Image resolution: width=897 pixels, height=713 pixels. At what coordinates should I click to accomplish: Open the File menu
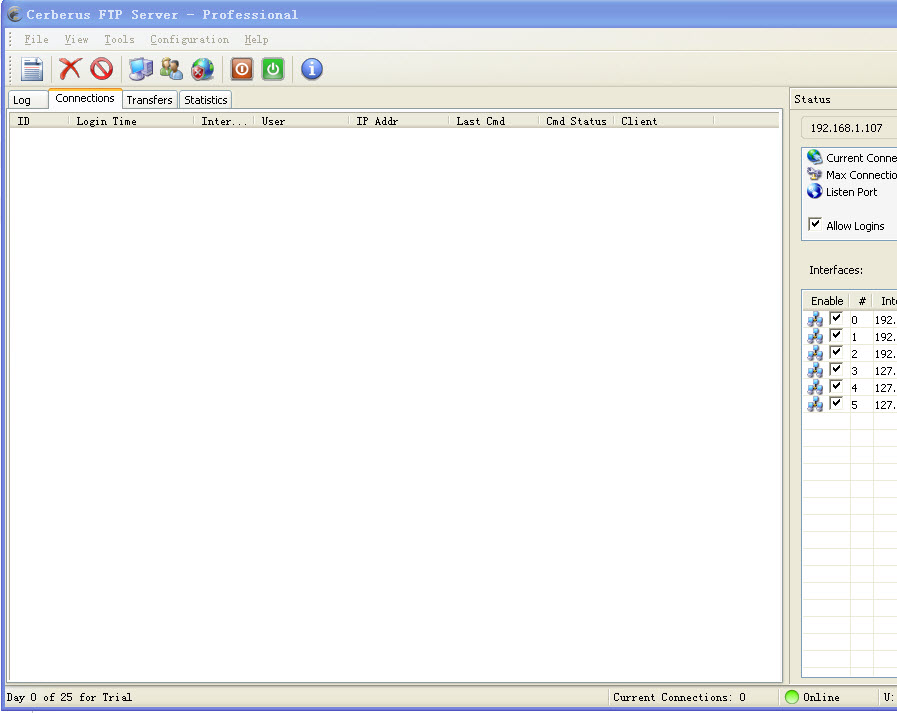point(36,40)
